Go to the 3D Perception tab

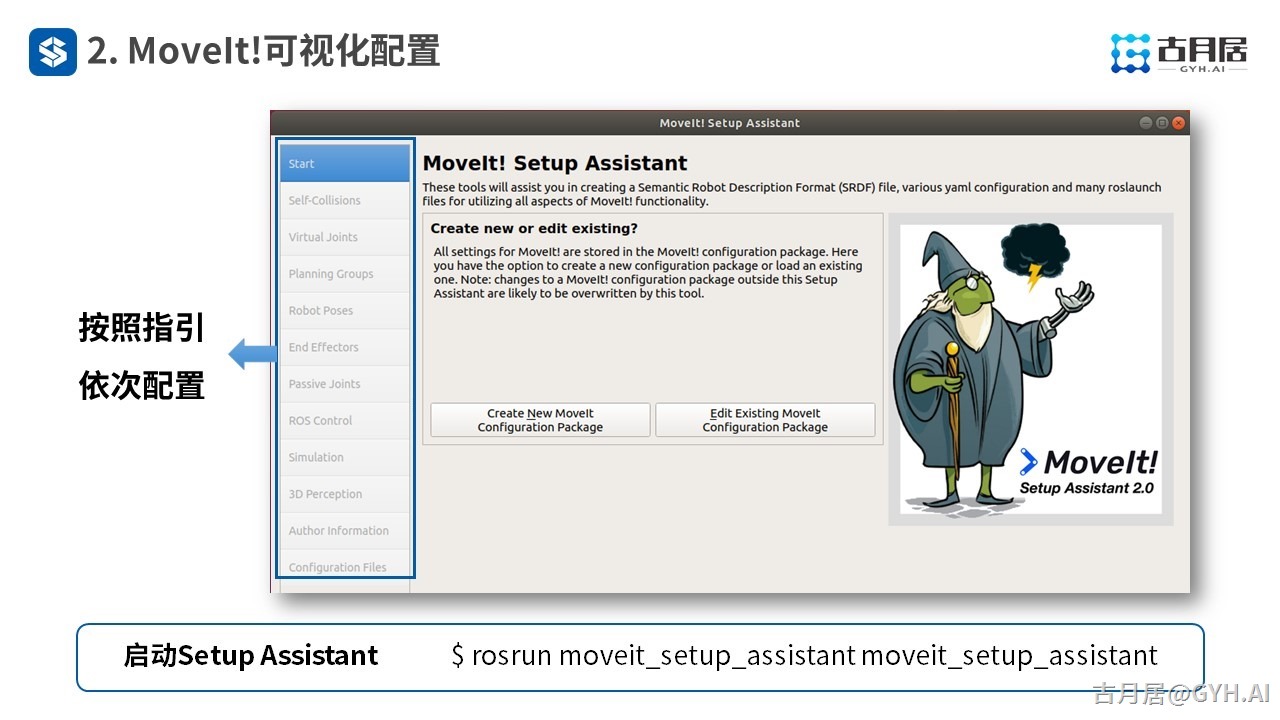(345, 494)
